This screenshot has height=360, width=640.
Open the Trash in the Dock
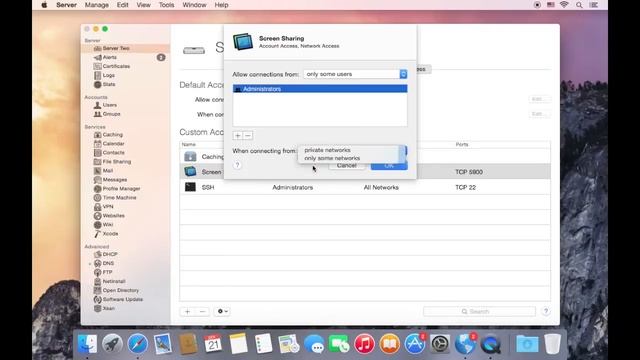tap(552, 344)
